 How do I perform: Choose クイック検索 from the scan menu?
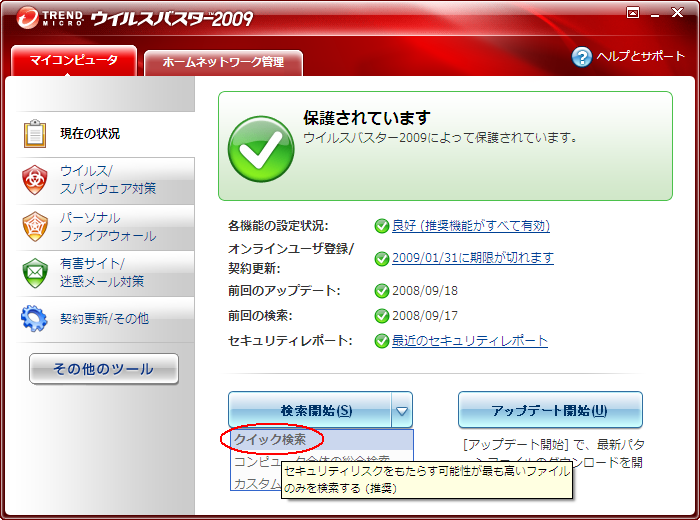coord(321,440)
